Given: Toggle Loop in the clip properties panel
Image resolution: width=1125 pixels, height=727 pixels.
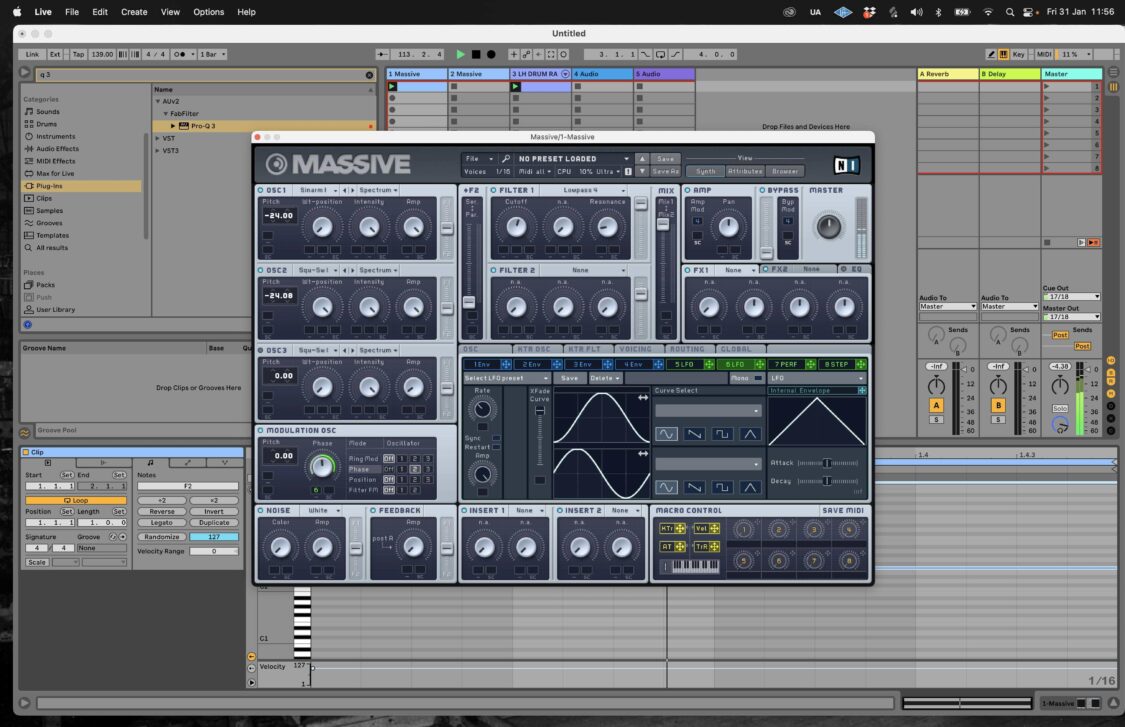Looking at the screenshot, I should point(76,500).
